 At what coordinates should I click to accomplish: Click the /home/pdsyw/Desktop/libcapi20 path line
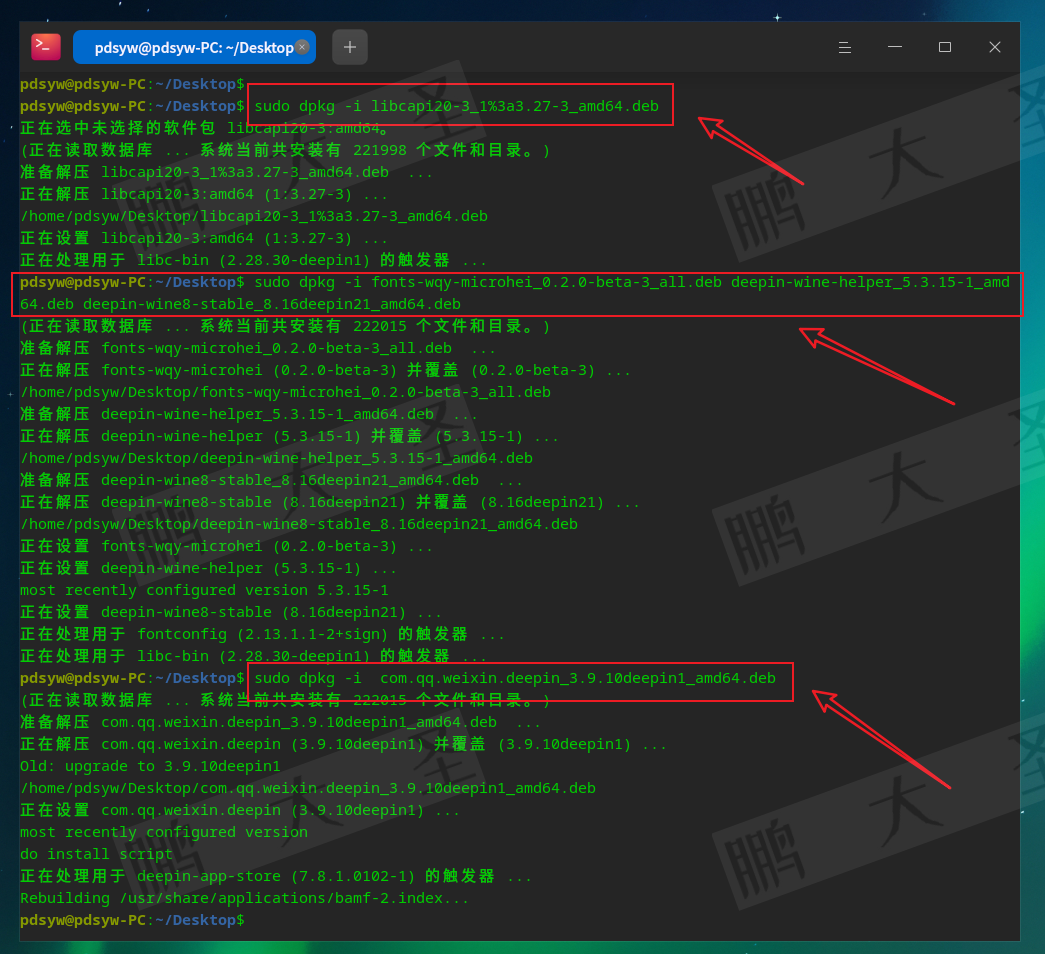[254, 216]
